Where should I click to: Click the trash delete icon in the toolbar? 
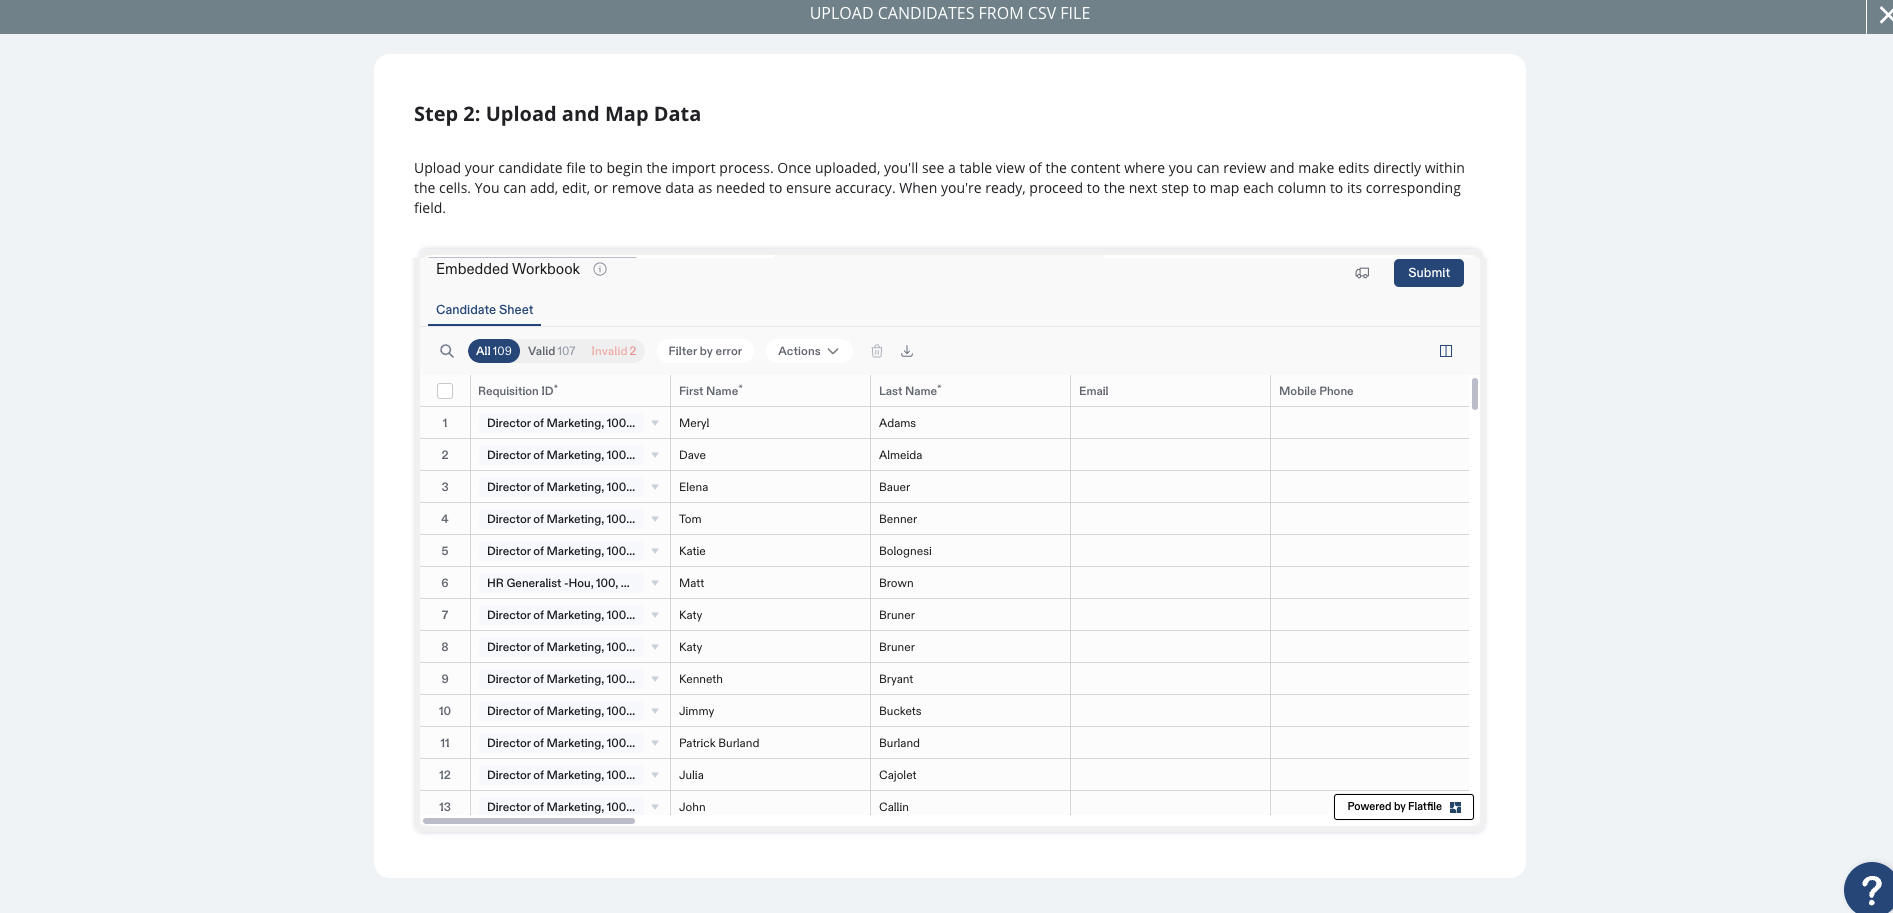877,351
